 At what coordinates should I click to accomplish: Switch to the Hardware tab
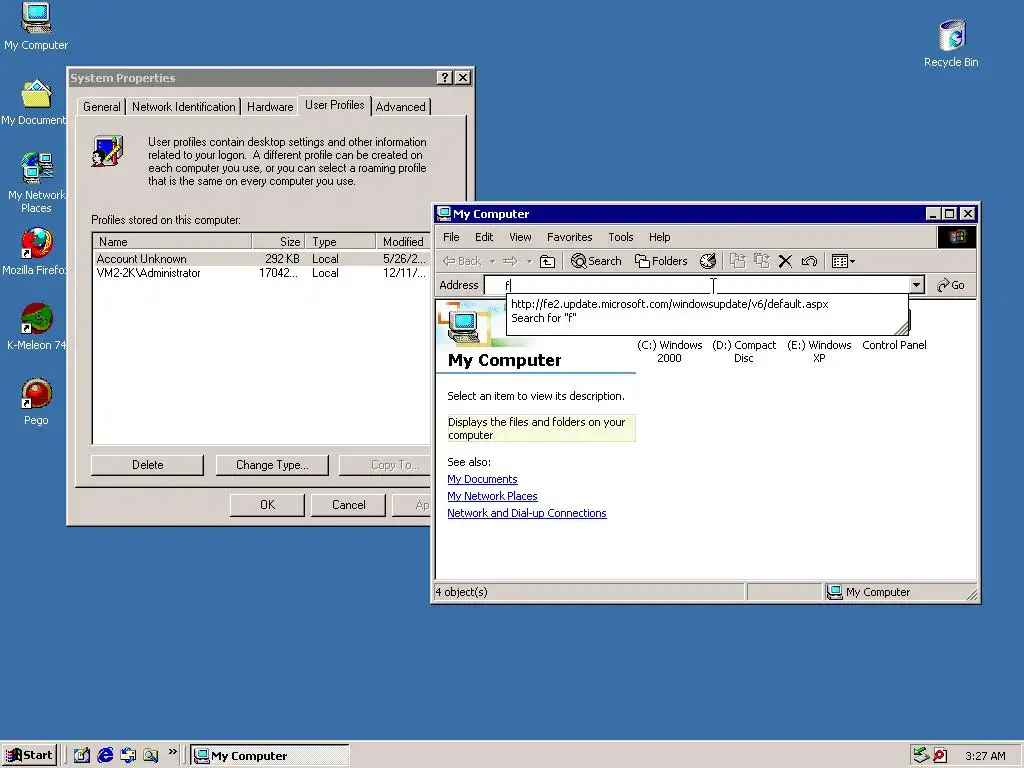coord(270,106)
